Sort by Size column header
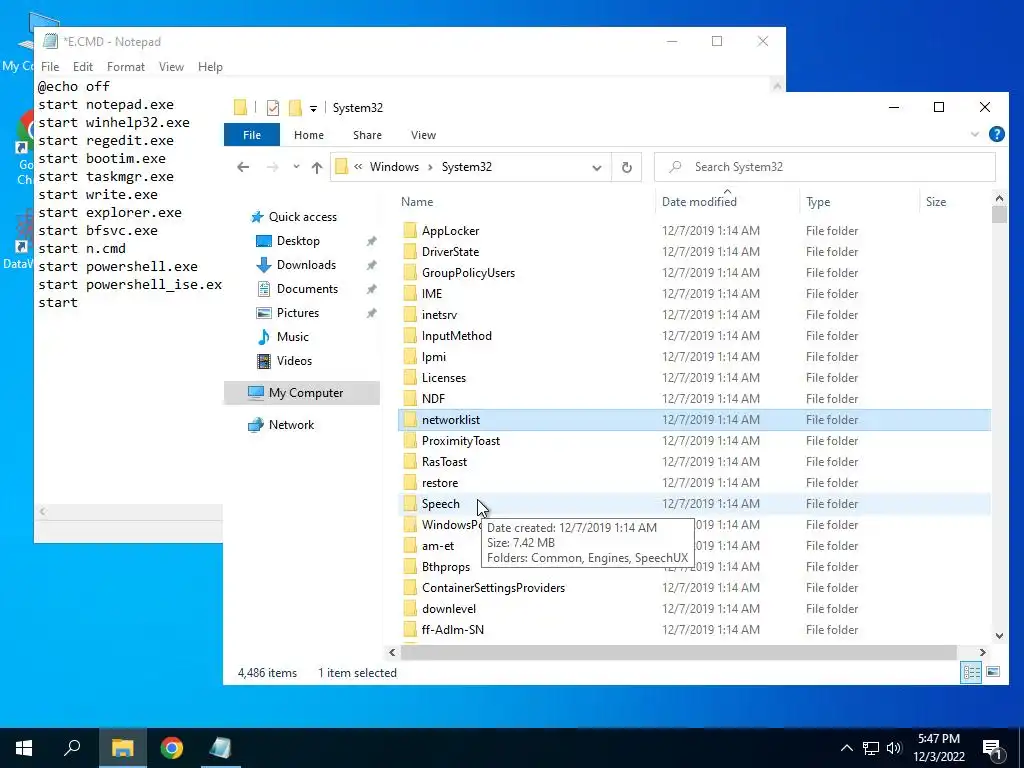The image size is (1024, 768). [x=954, y=202]
